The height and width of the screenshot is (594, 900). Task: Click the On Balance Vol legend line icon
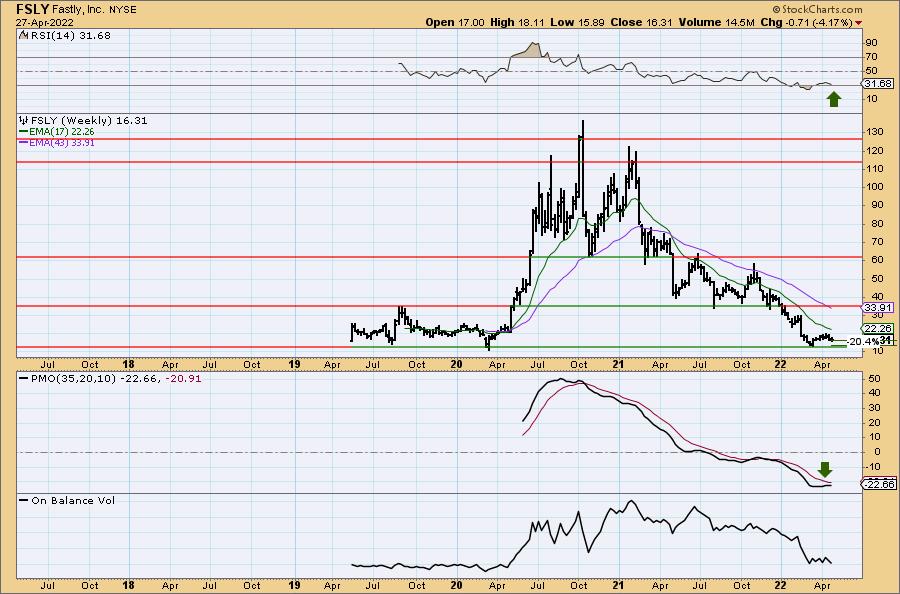tap(24, 500)
